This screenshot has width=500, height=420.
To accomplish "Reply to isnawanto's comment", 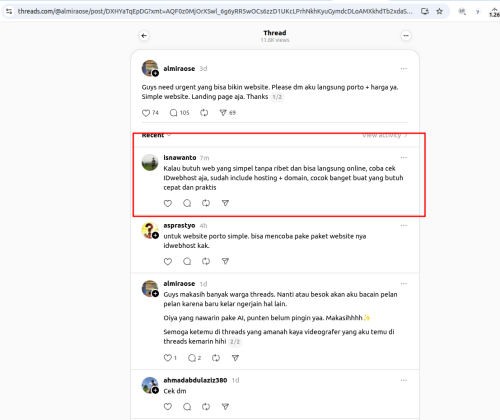I will point(187,203).
